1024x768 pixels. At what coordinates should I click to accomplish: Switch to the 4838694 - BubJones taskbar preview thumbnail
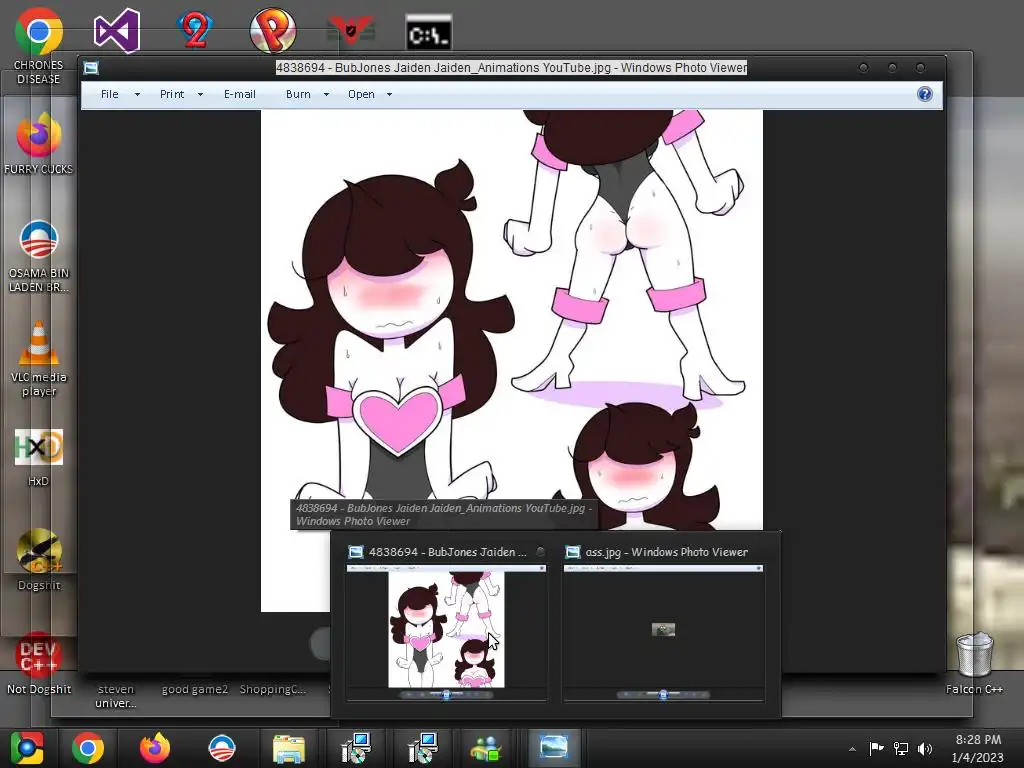(x=447, y=632)
